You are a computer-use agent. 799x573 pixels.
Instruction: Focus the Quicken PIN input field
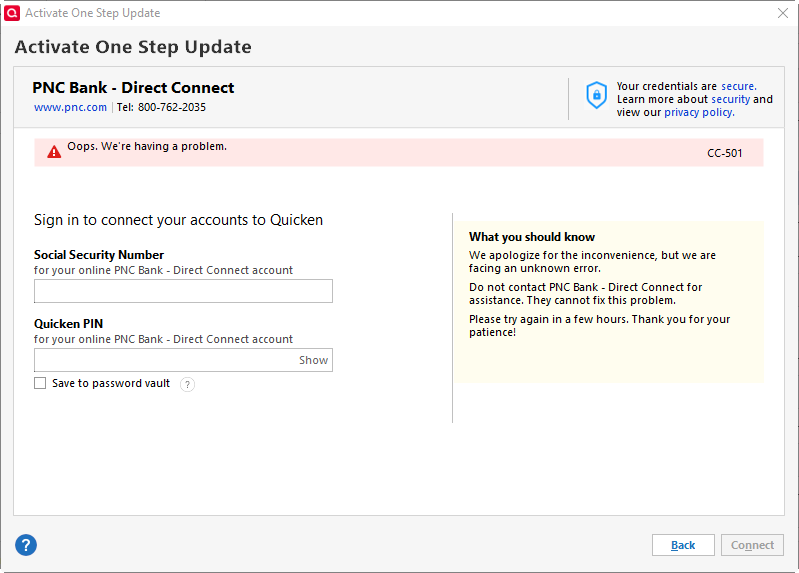click(x=165, y=360)
